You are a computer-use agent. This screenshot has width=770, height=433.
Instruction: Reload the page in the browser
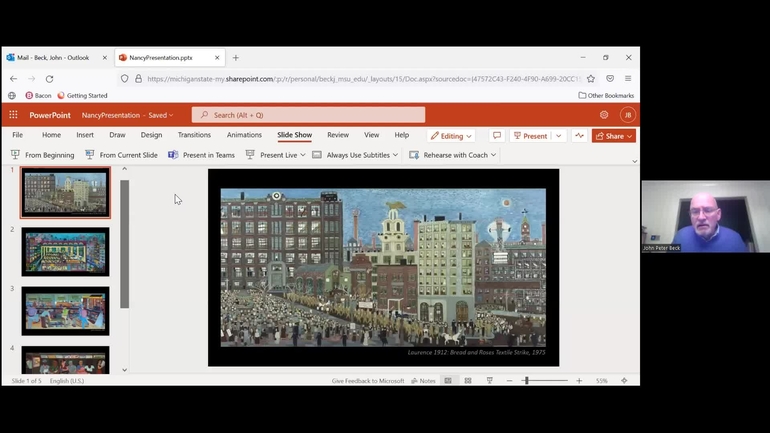[50, 79]
